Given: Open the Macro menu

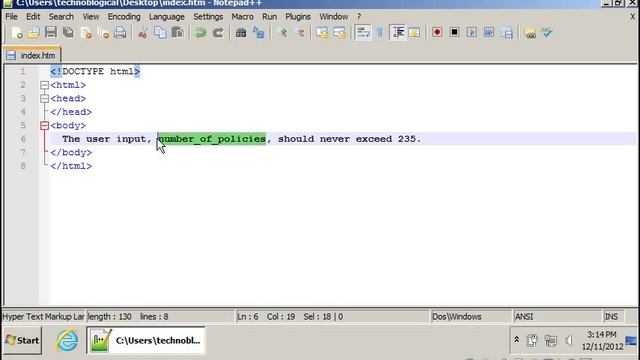Looking at the screenshot, I should pos(242,17).
